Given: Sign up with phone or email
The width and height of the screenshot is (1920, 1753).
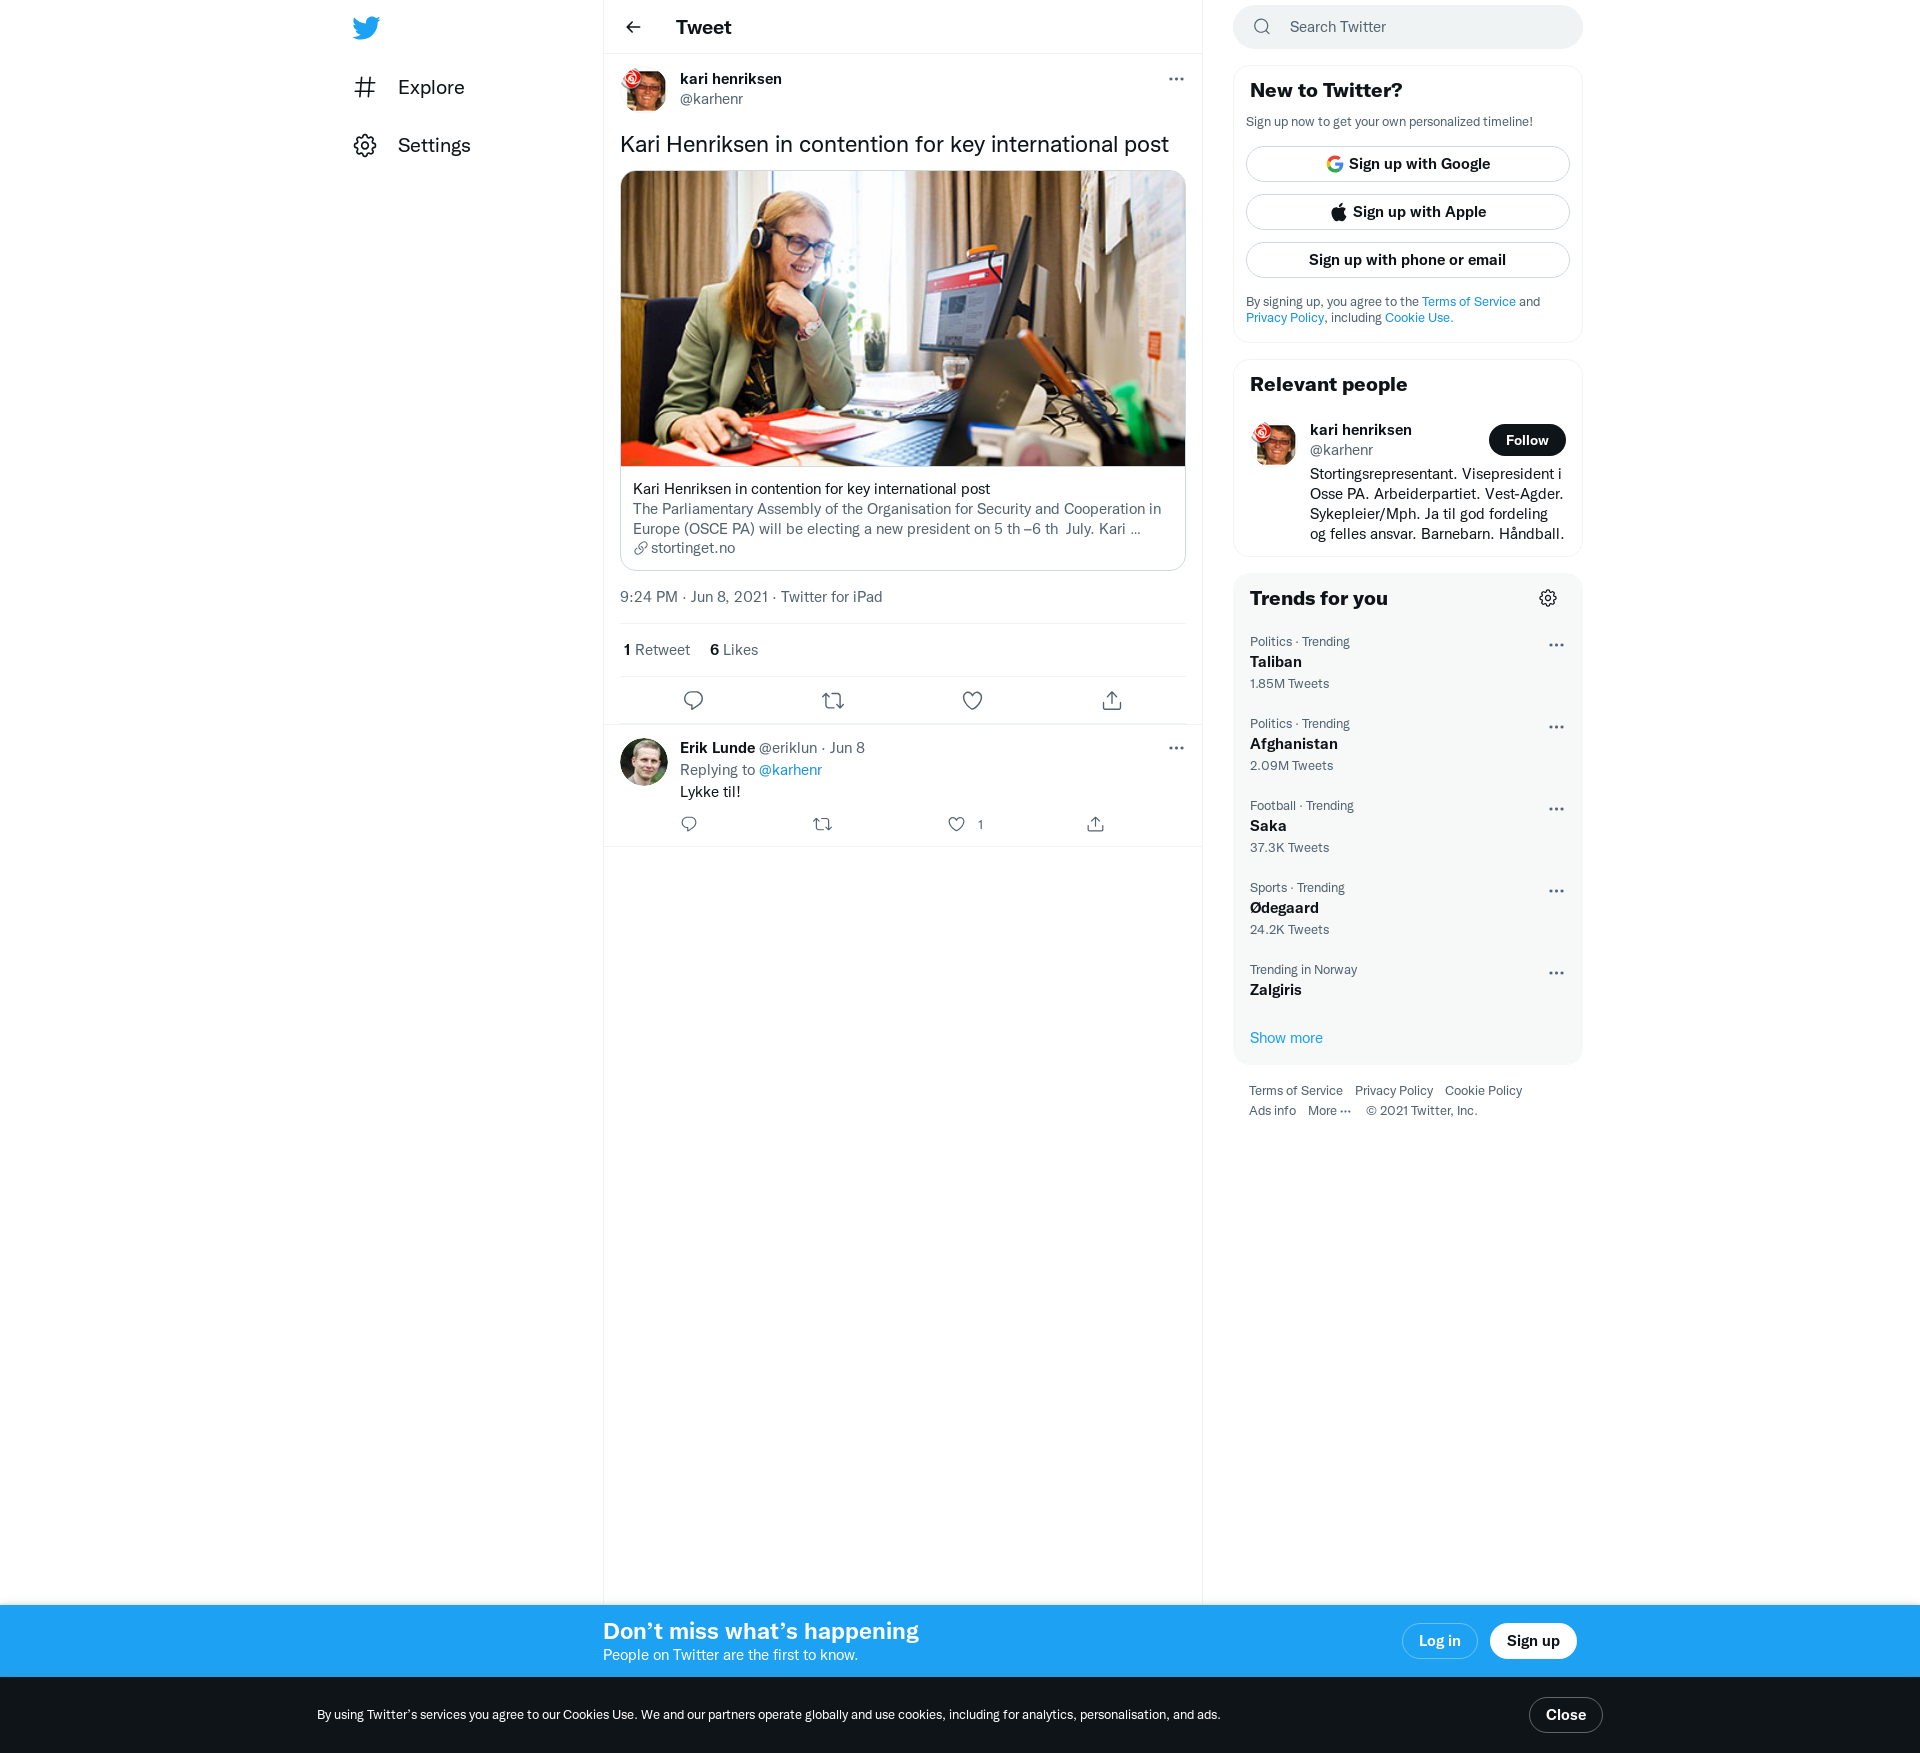Looking at the screenshot, I should point(1408,260).
